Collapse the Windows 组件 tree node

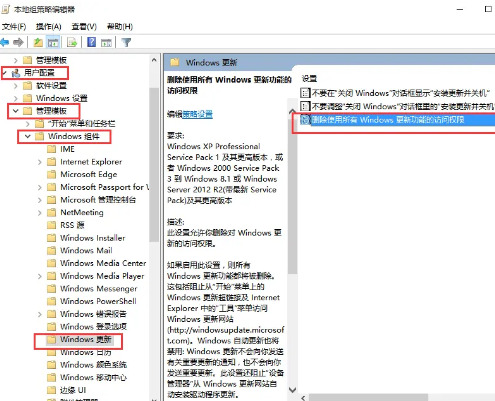click(x=28, y=136)
